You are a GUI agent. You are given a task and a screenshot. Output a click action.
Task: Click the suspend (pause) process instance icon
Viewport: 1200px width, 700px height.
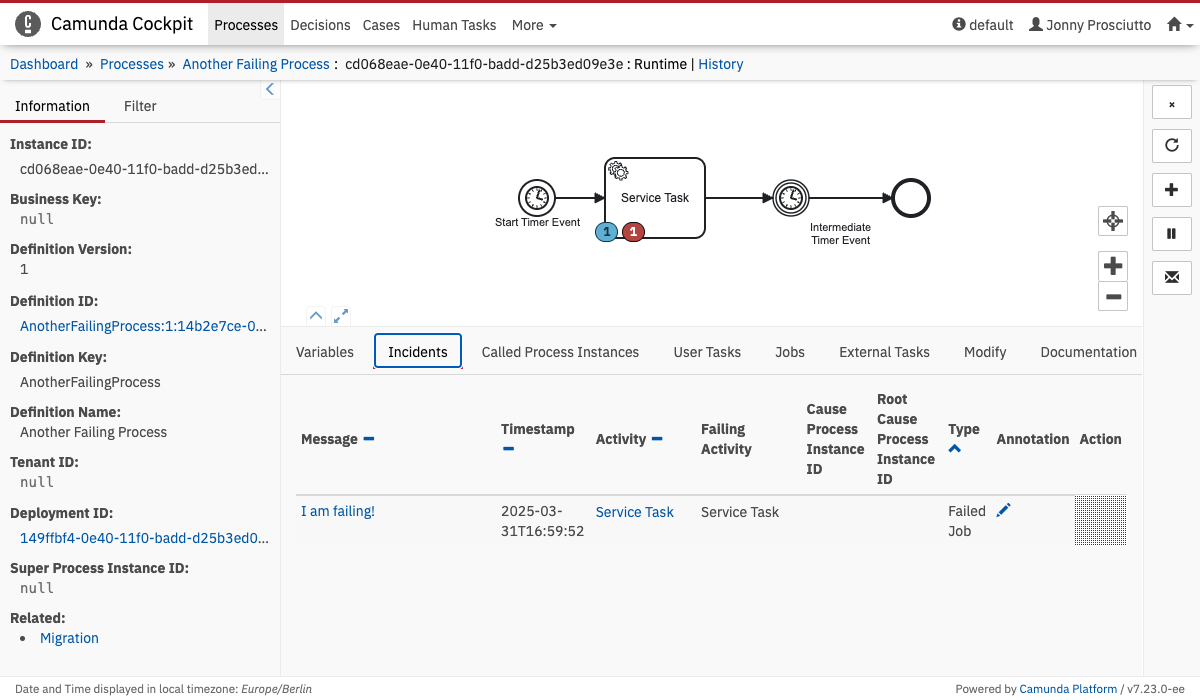1171,234
